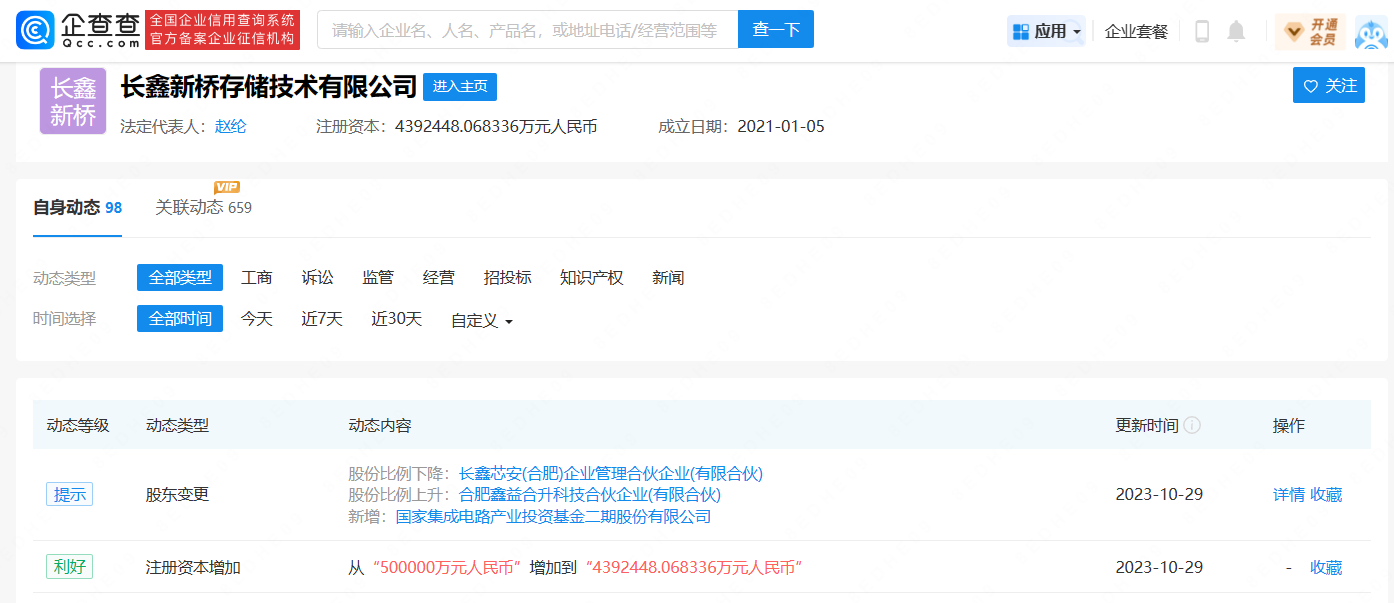Click the 动态类型 column header

pyautogui.click(x=178, y=425)
